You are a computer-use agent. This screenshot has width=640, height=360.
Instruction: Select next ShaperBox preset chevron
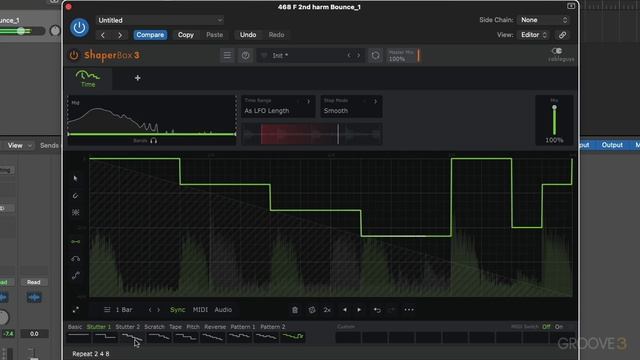pos(358,55)
